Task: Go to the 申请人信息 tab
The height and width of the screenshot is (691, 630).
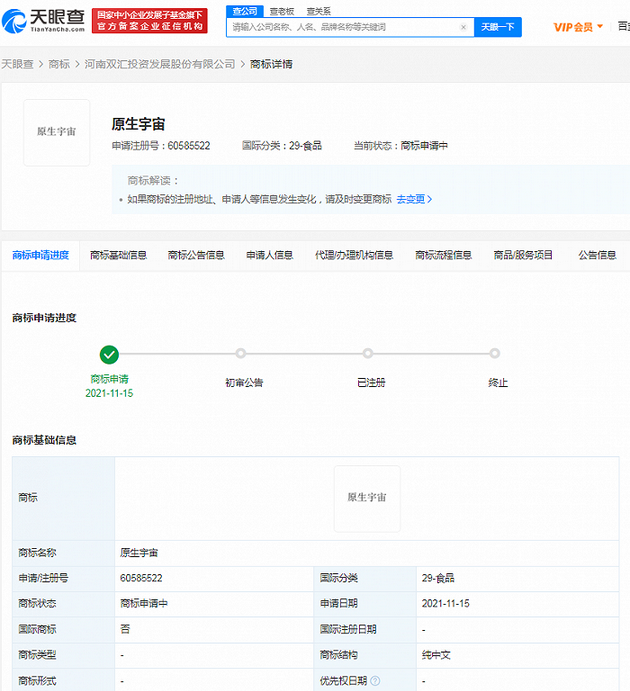Action: tap(270, 255)
